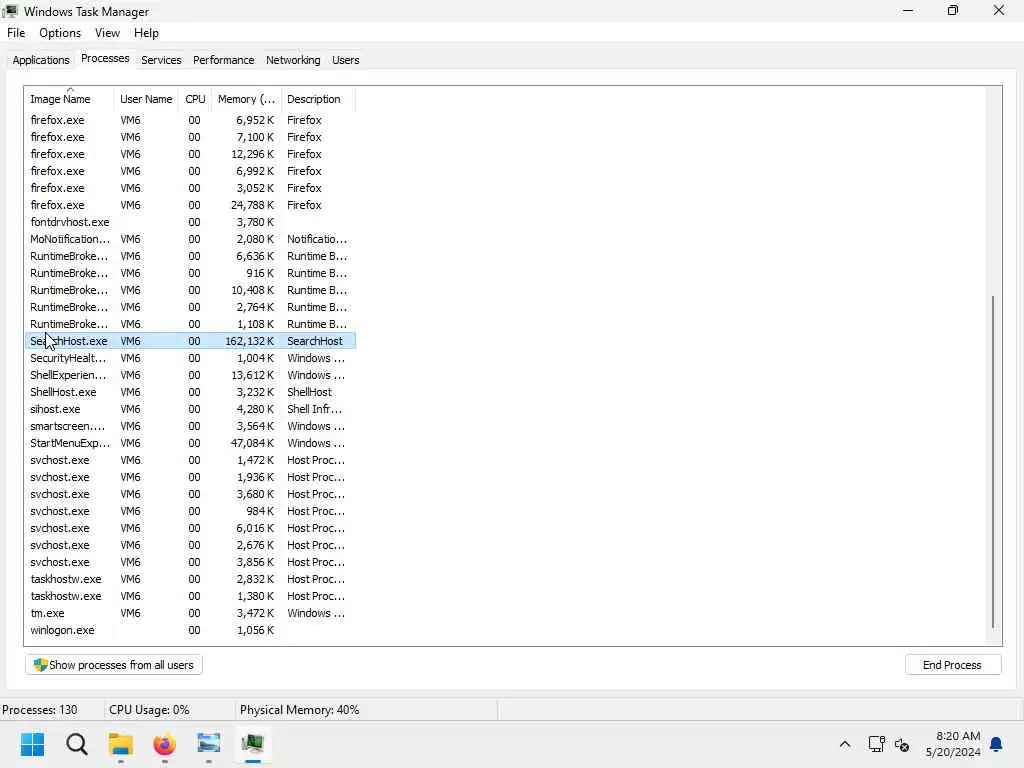Sort by Image Name column header
The image size is (1024, 768).
[69, 99]
